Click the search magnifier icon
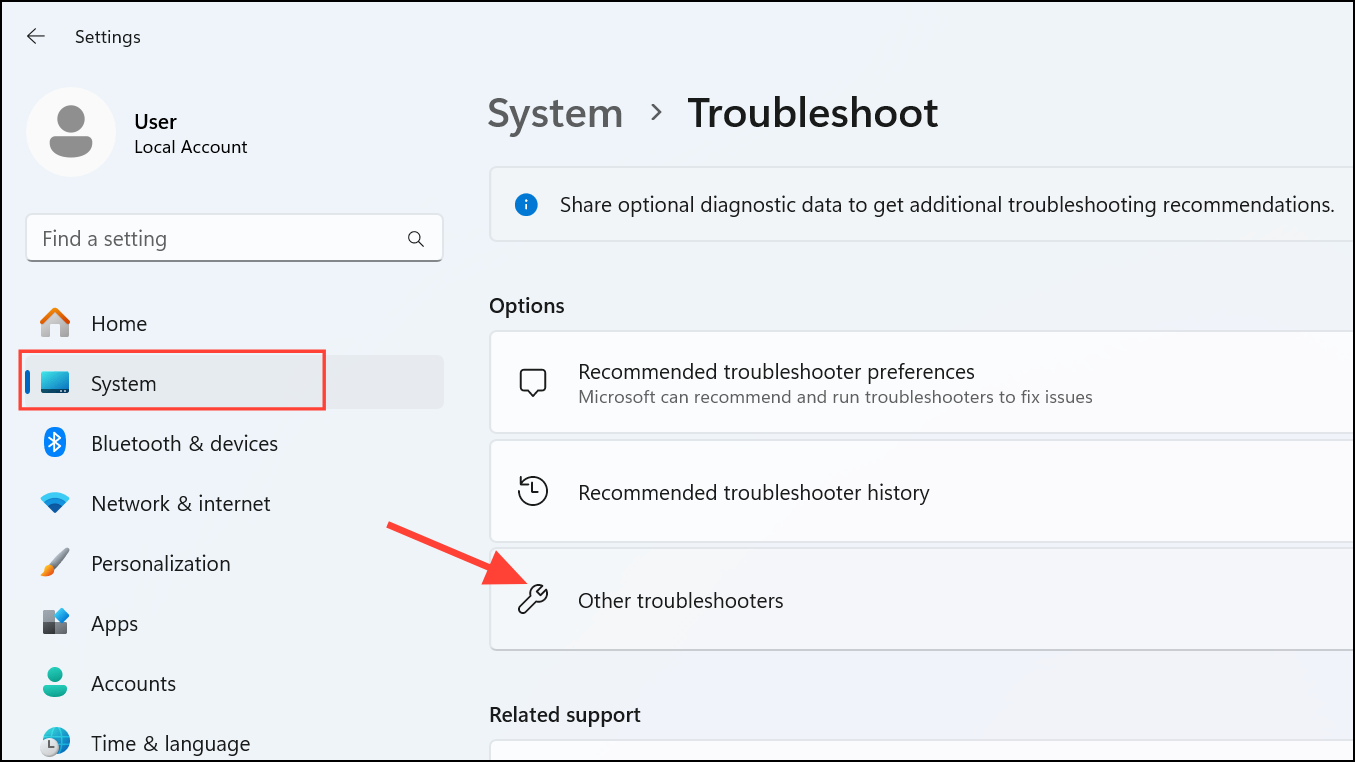Screen dimensions: 1355x762 coord(416,239)
